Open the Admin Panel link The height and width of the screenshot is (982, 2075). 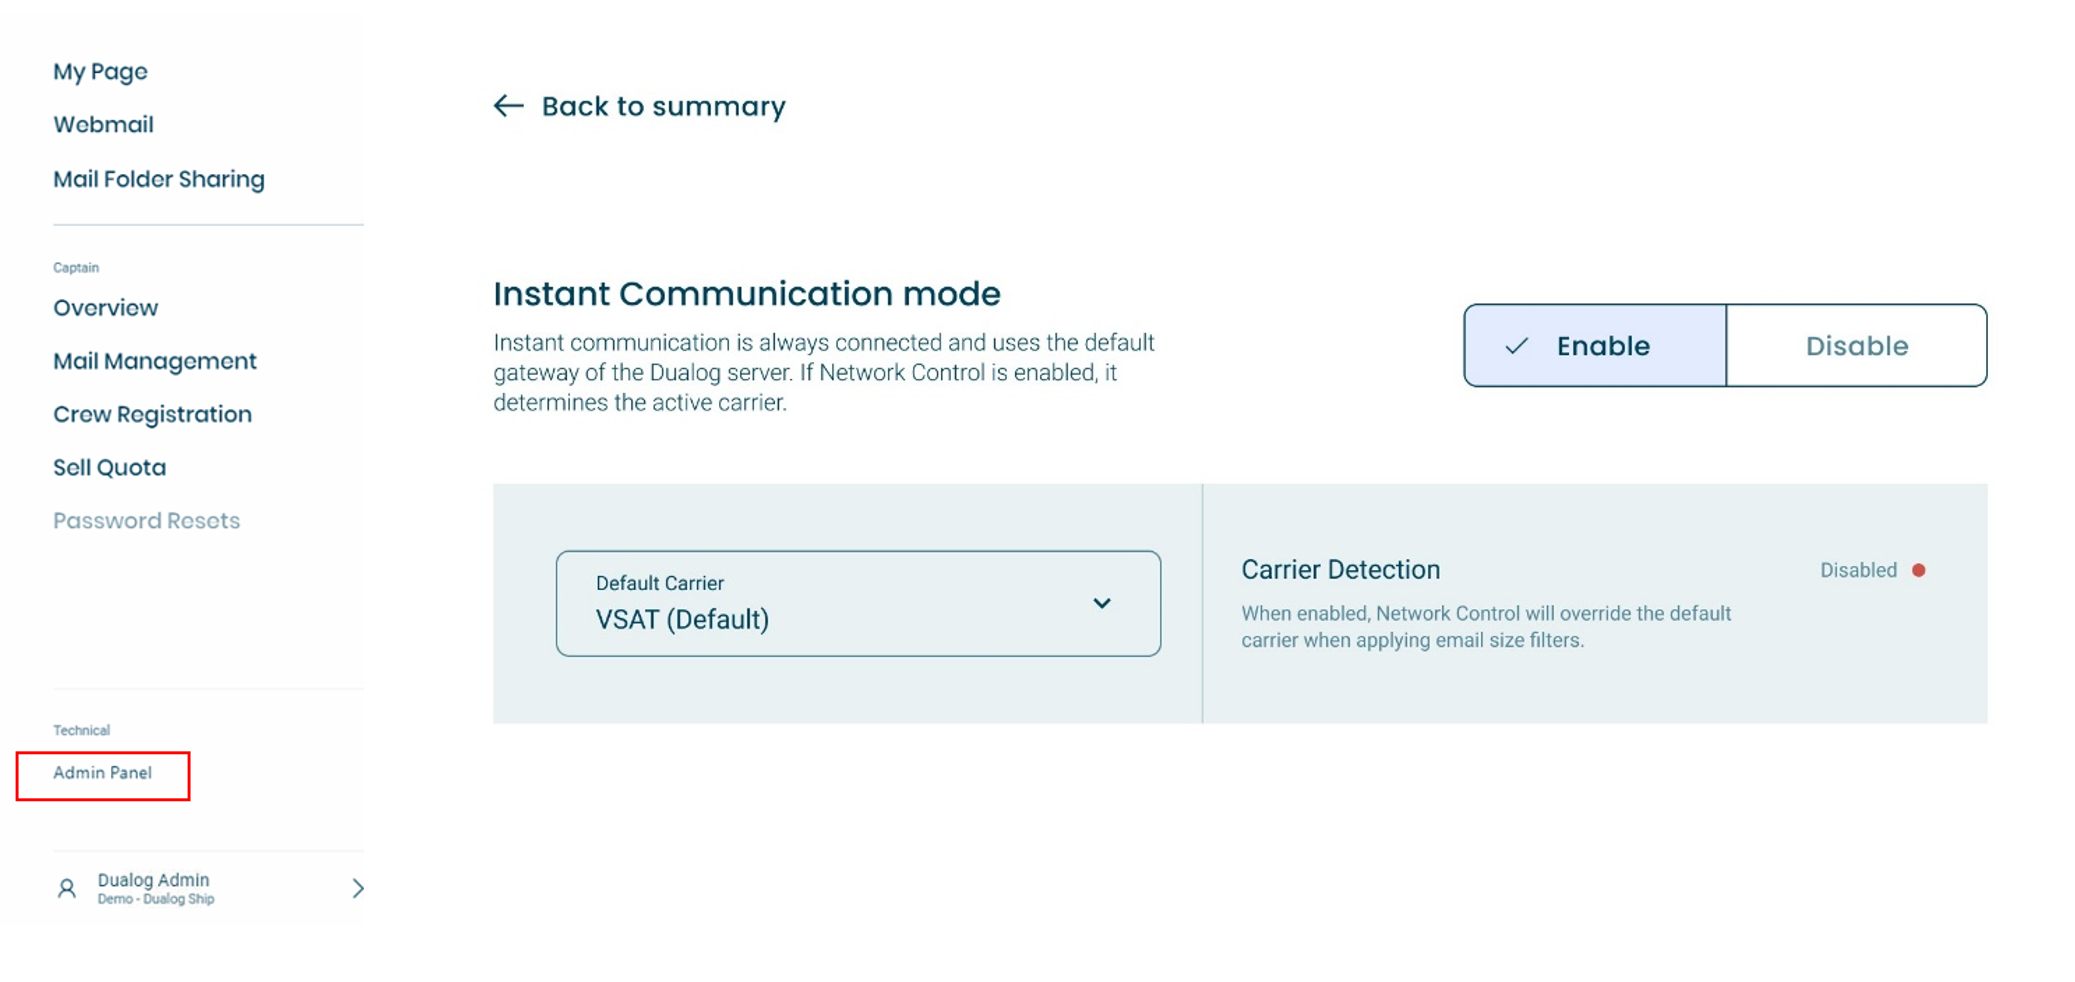[x=102, y=773]
